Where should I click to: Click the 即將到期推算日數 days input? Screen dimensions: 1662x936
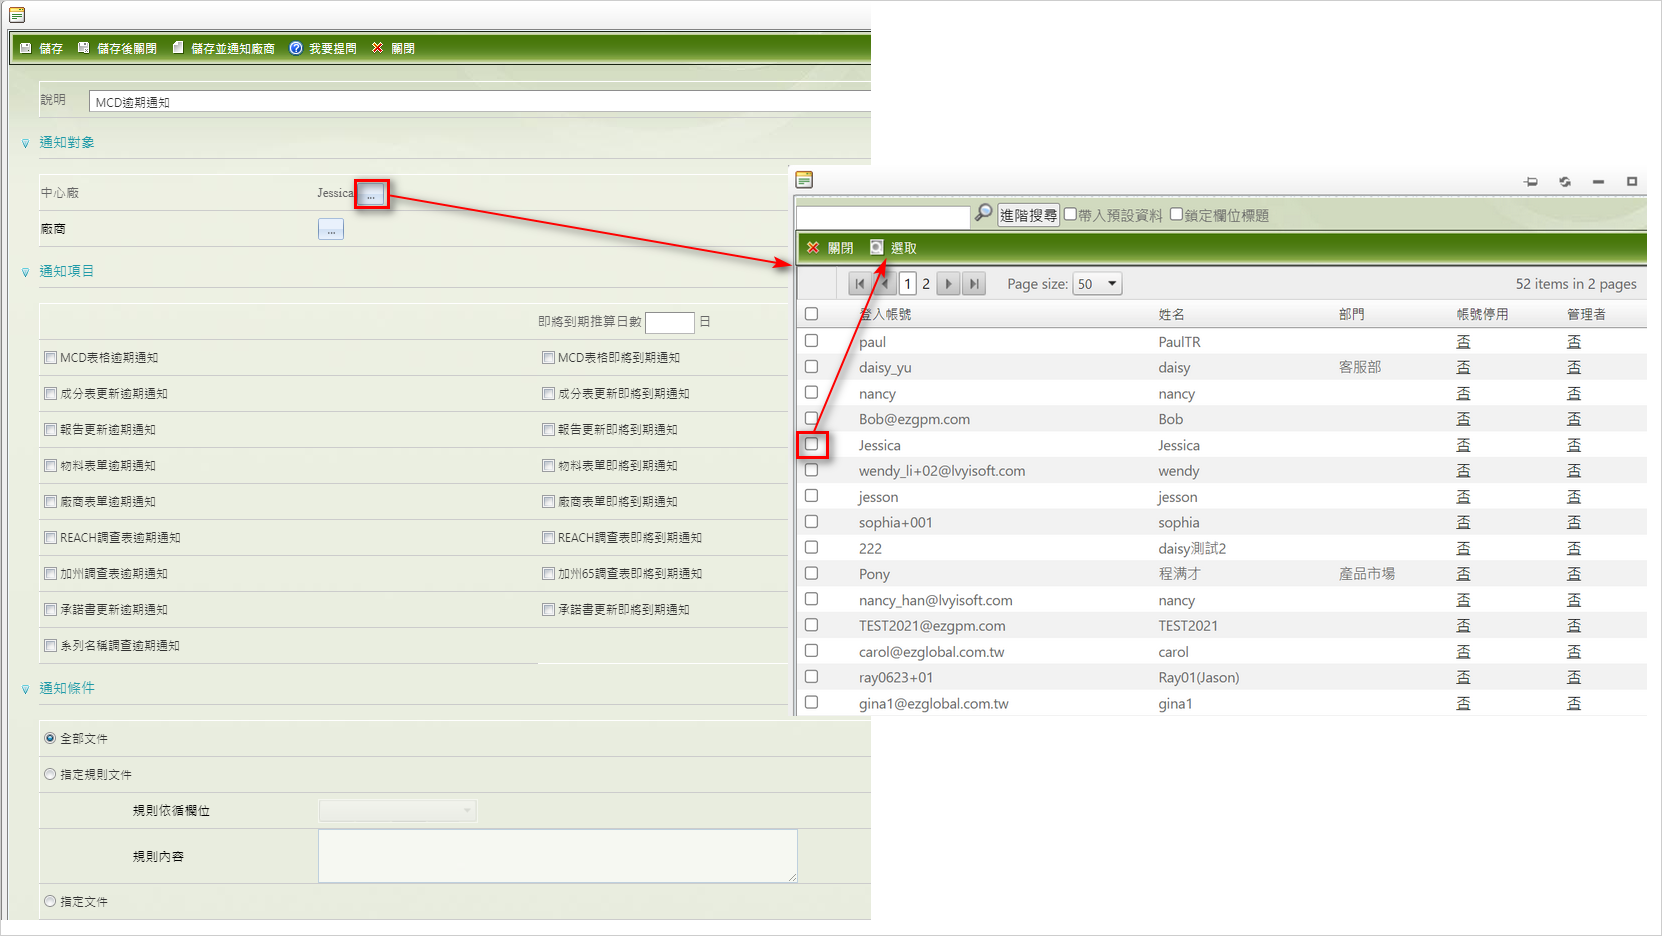670,322
